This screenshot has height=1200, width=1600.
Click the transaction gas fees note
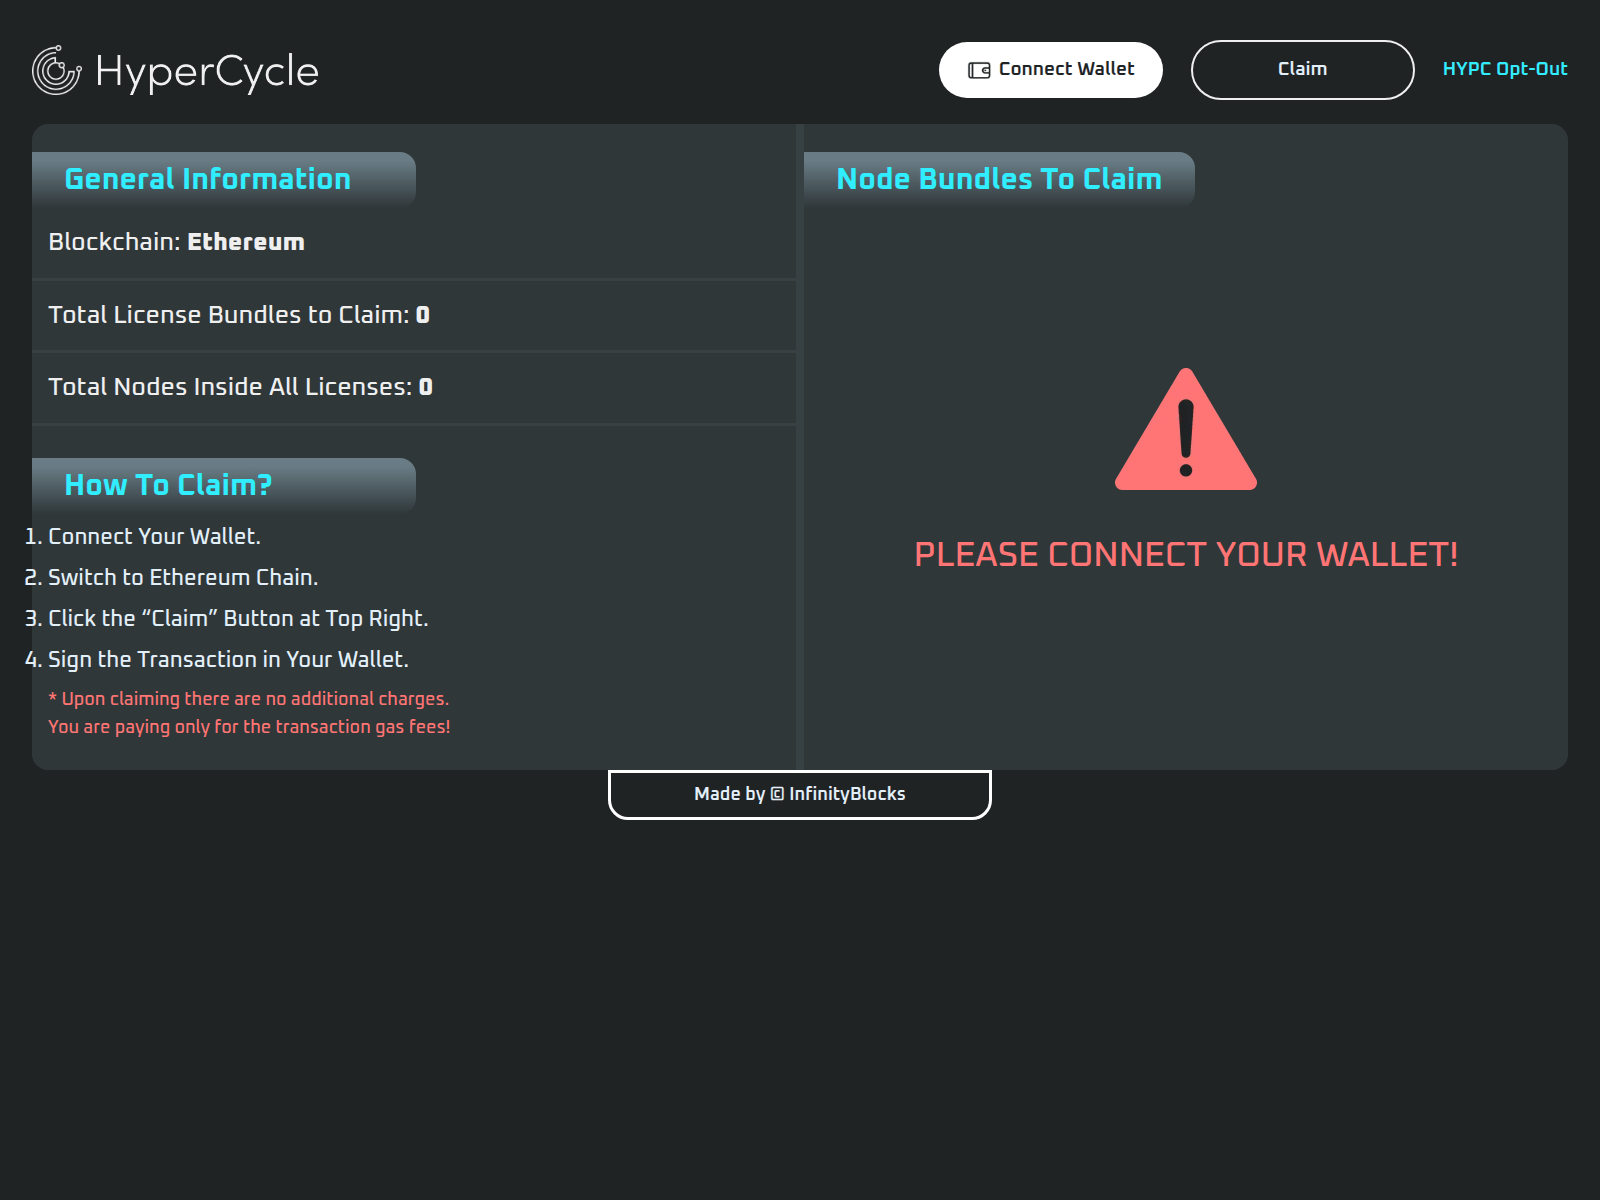(249, 727)
